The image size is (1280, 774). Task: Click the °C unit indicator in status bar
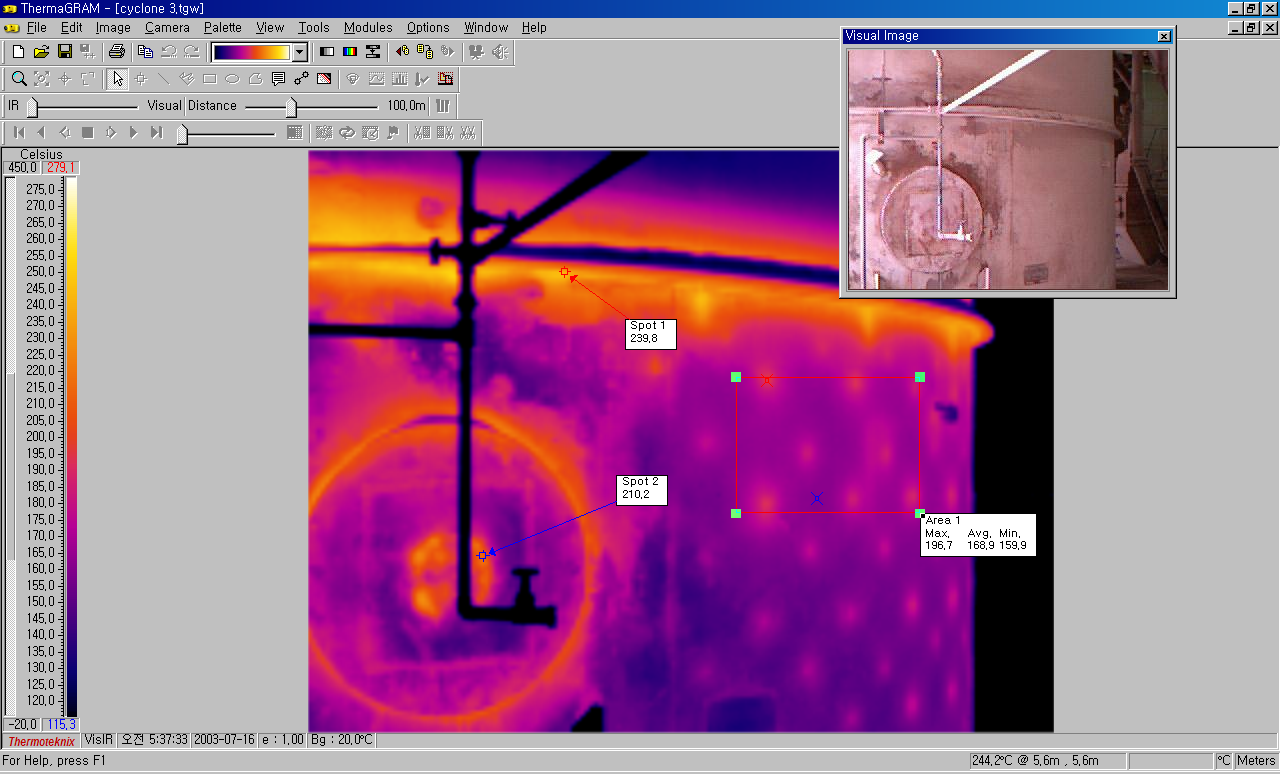click(x=1224, y=761)
